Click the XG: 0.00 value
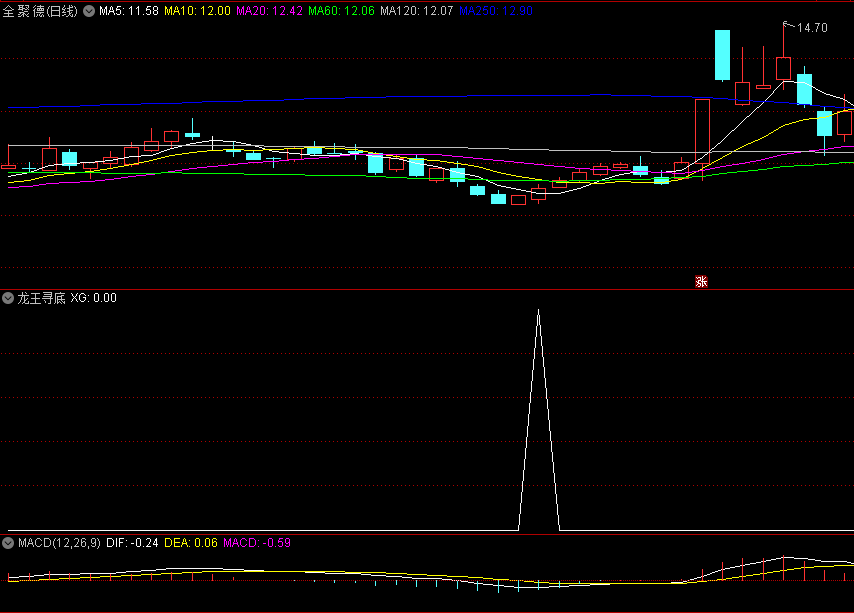Image resolution: width=854 pixels, height=613 pixels. click(x=94, y=298)
